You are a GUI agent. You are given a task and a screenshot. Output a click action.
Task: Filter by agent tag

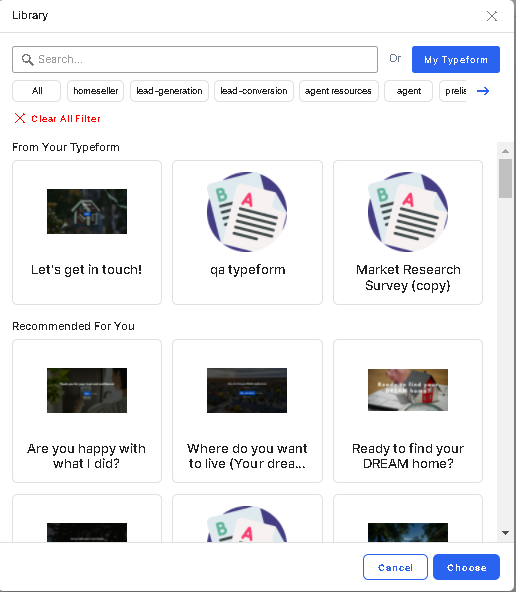(408, 91)
